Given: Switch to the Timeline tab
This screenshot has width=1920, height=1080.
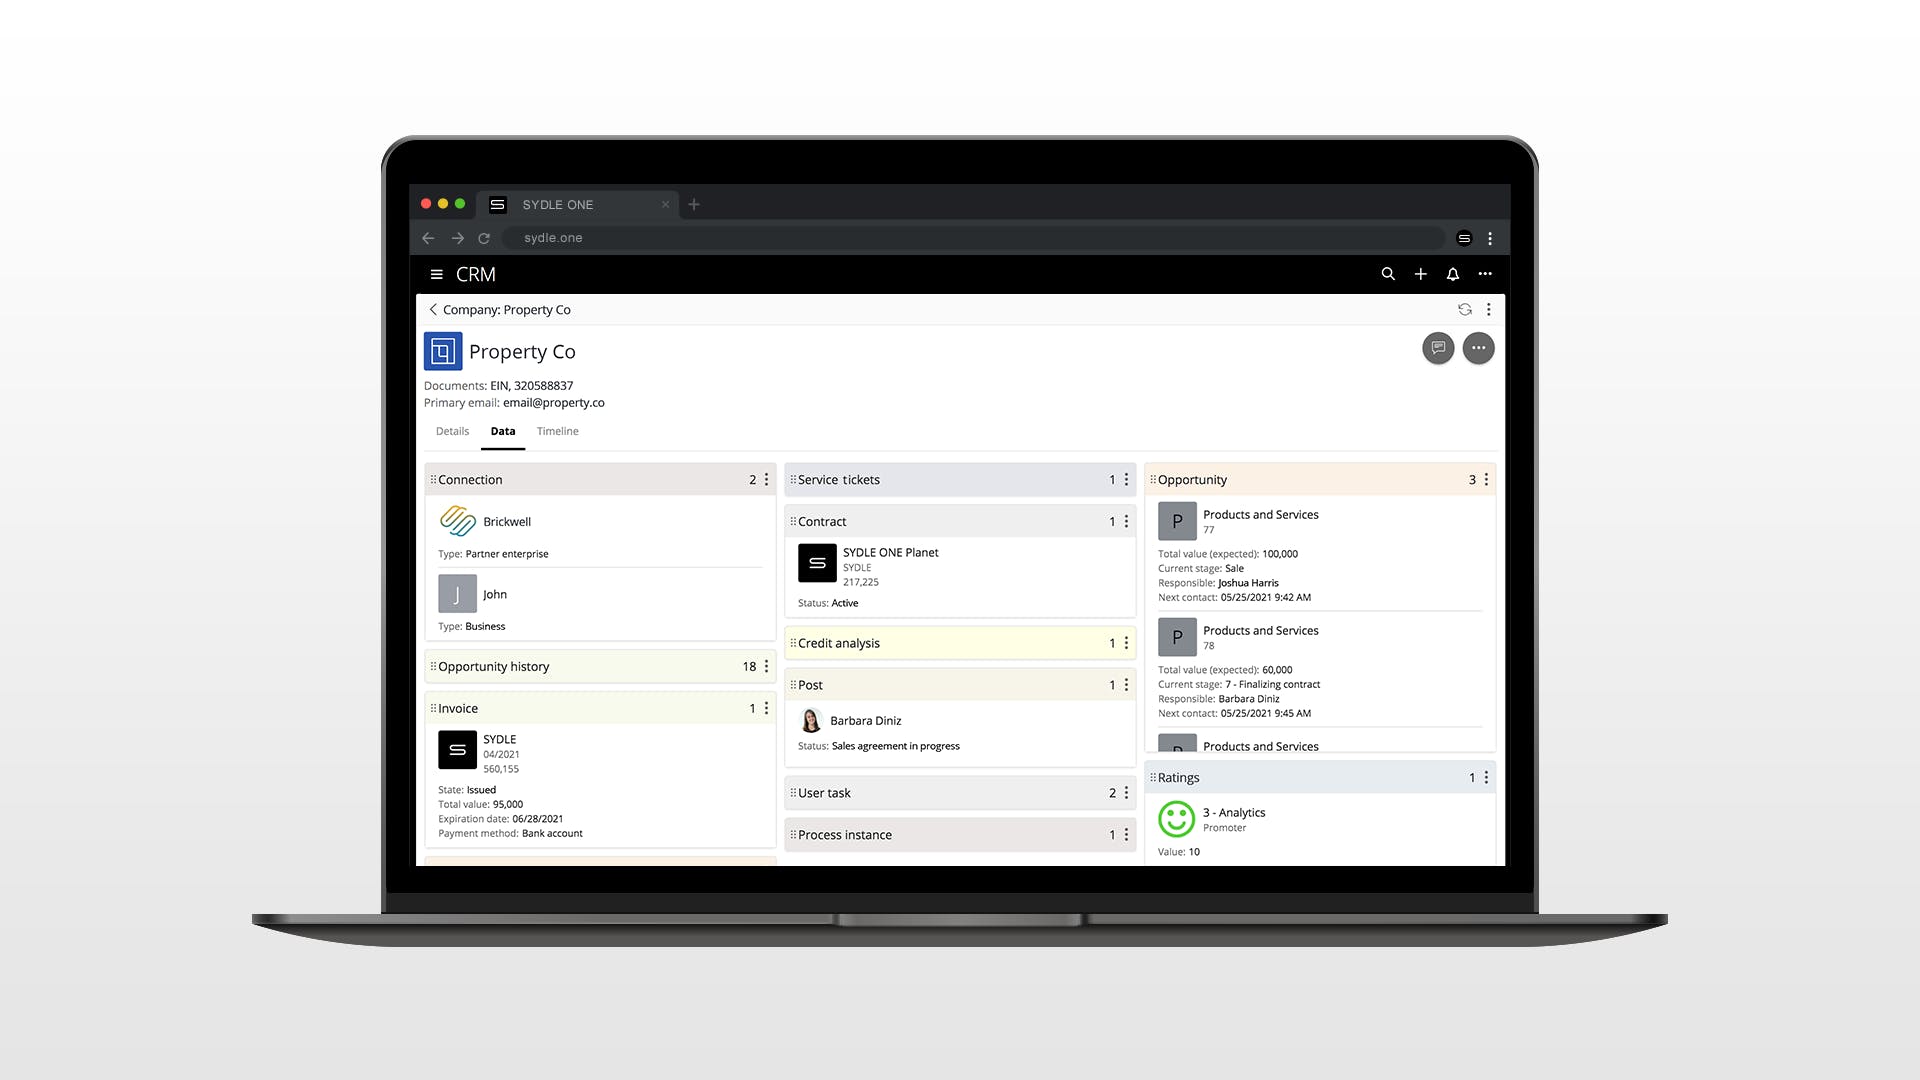Looking at the screenshot, I should tap(557, 432).
